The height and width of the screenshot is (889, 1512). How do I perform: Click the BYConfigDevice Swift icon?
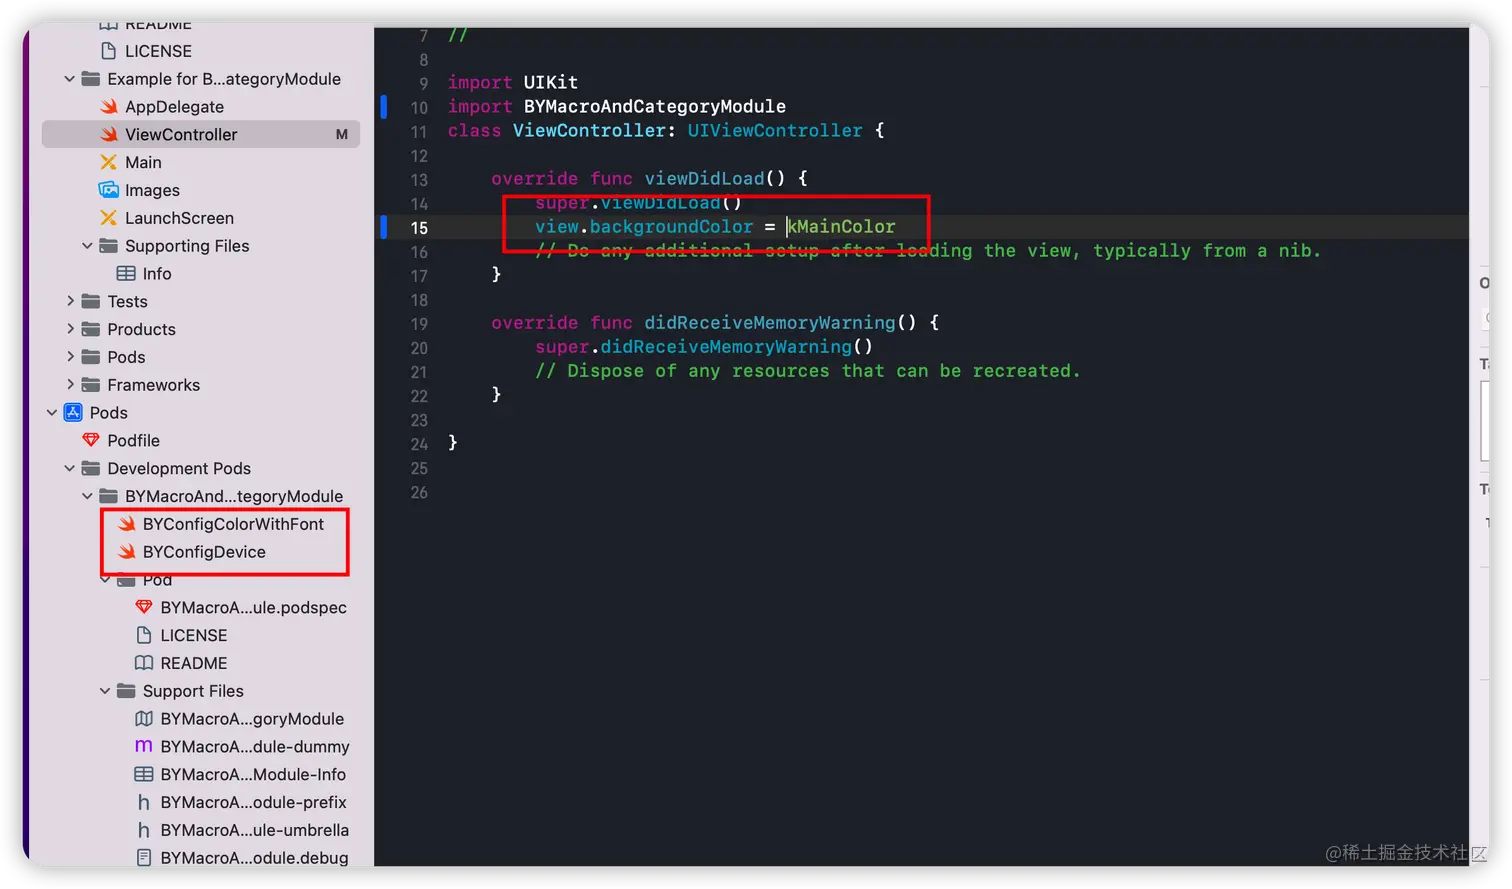pos(127,552)
